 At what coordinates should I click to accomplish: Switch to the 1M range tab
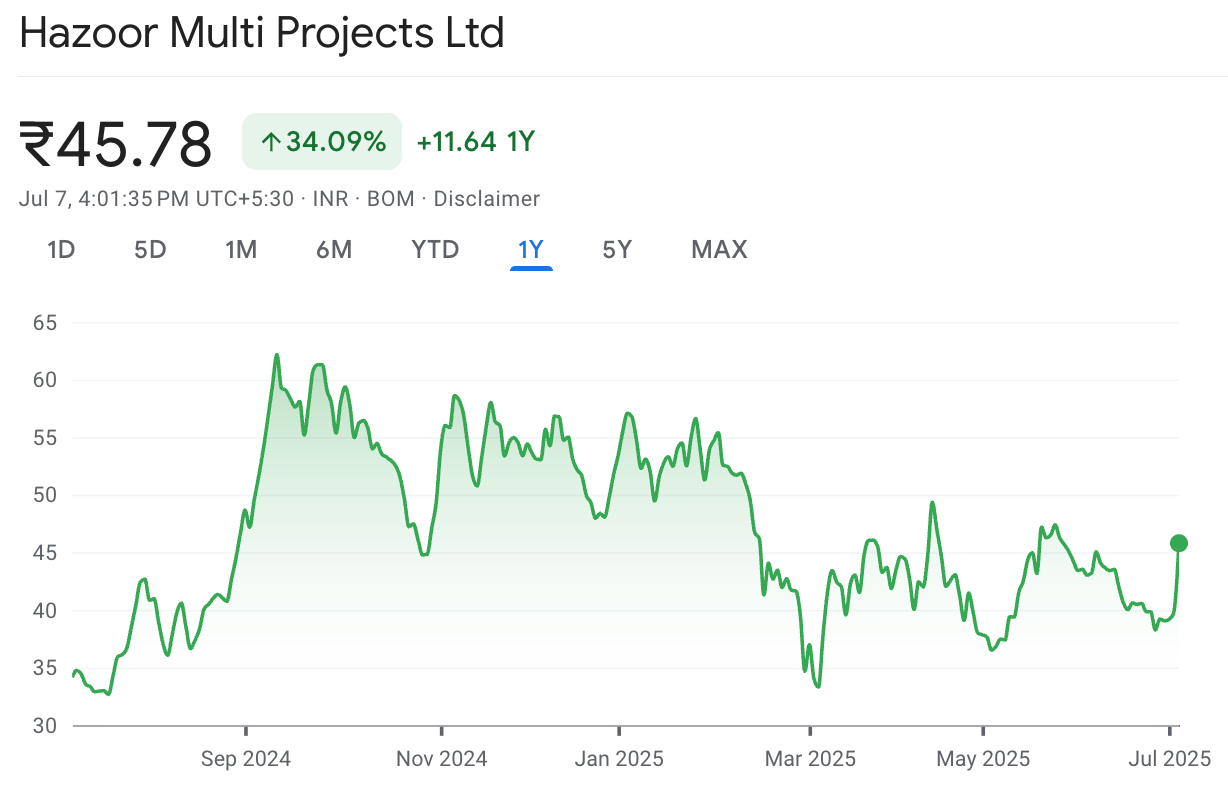point(241,249)
